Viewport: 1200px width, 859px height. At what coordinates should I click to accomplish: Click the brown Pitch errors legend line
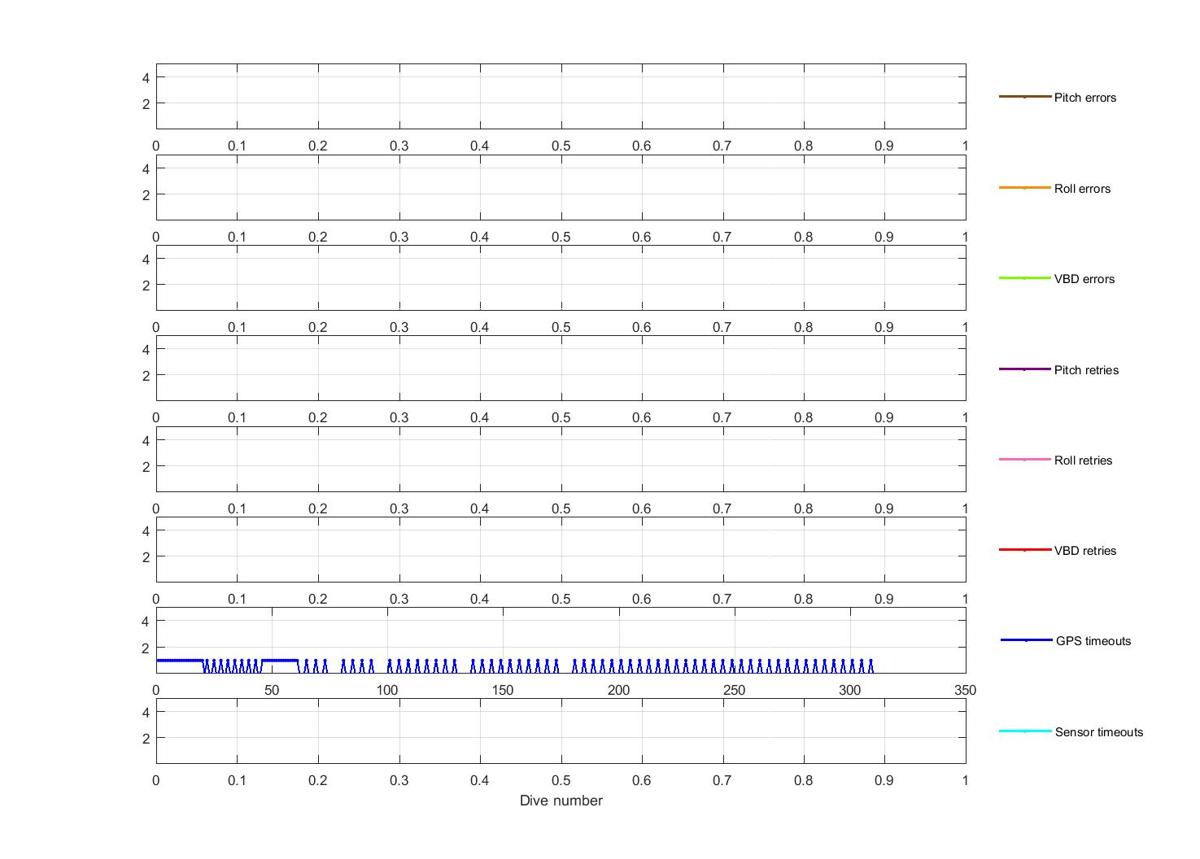point(1025,97)
